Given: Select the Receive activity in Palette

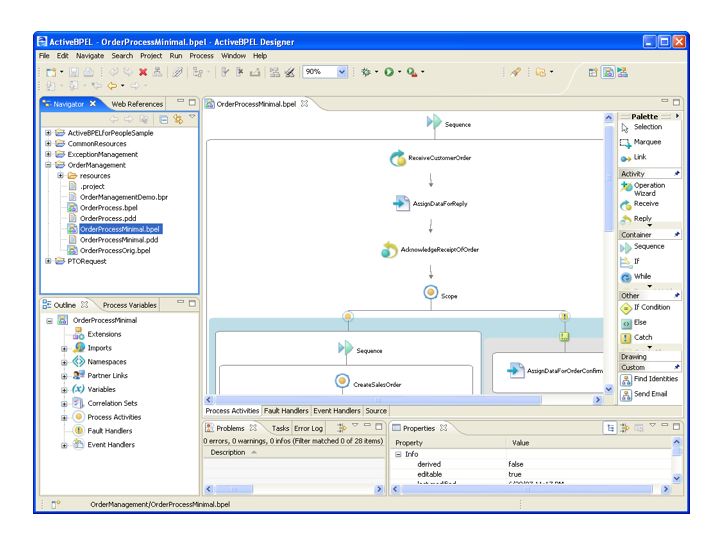Looking at the screenshot, I should point(640,204).
